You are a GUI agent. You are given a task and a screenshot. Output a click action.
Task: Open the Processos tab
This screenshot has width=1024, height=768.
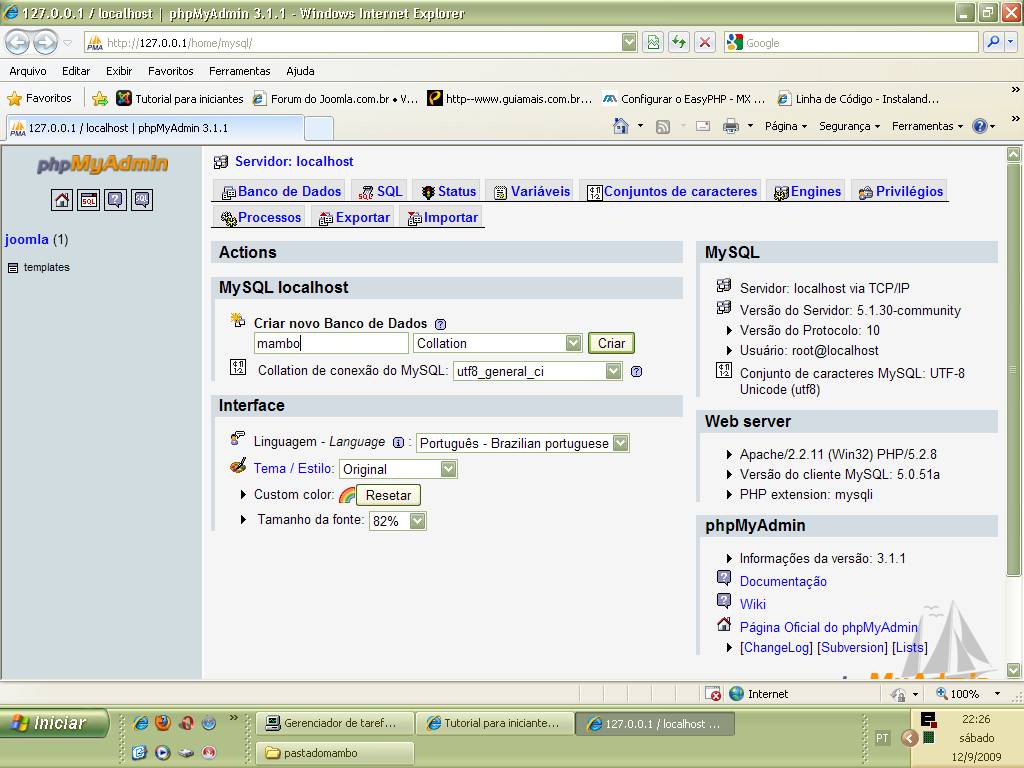click(261, 217)
